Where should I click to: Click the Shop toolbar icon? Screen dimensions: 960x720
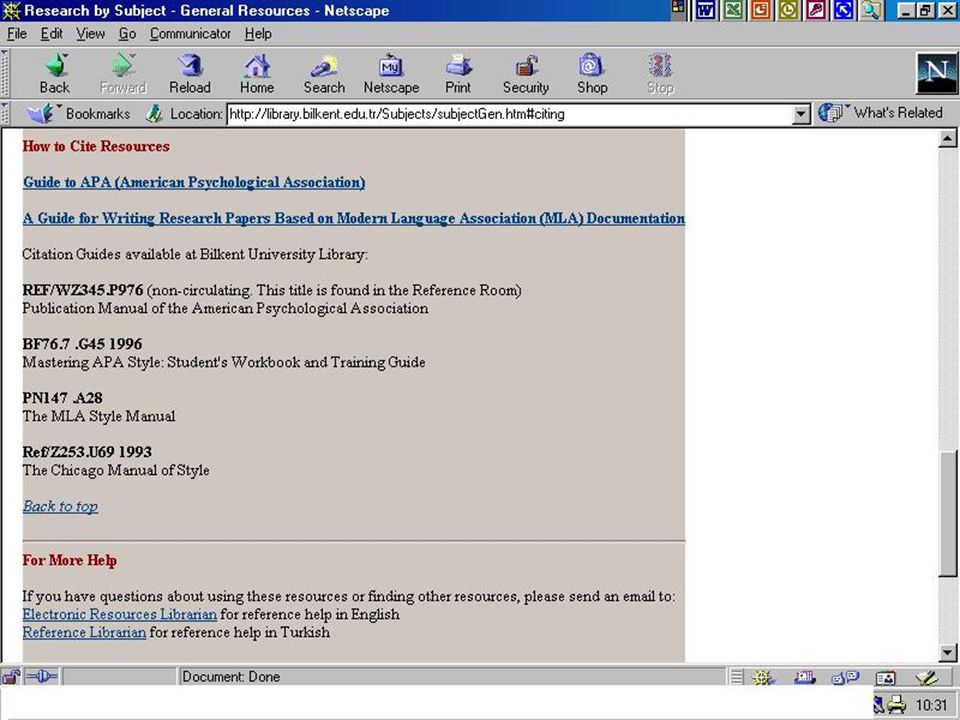[592, 73]
